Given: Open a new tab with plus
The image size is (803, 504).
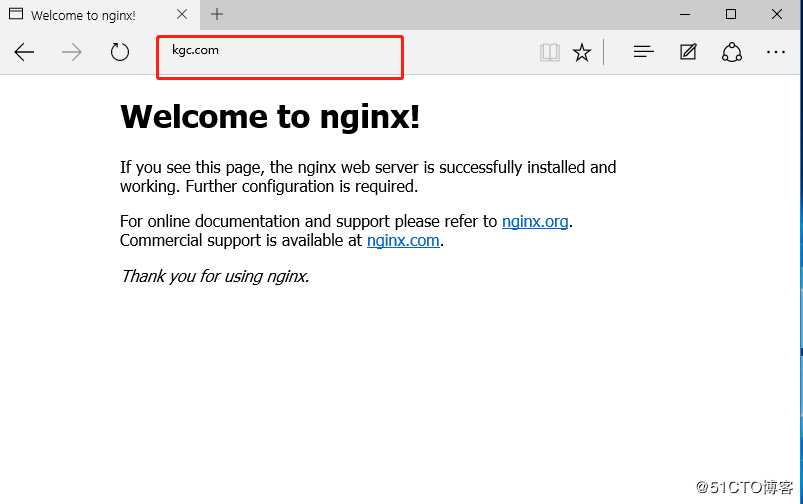Looking at the screenshot, I should (x=217, y=14).
